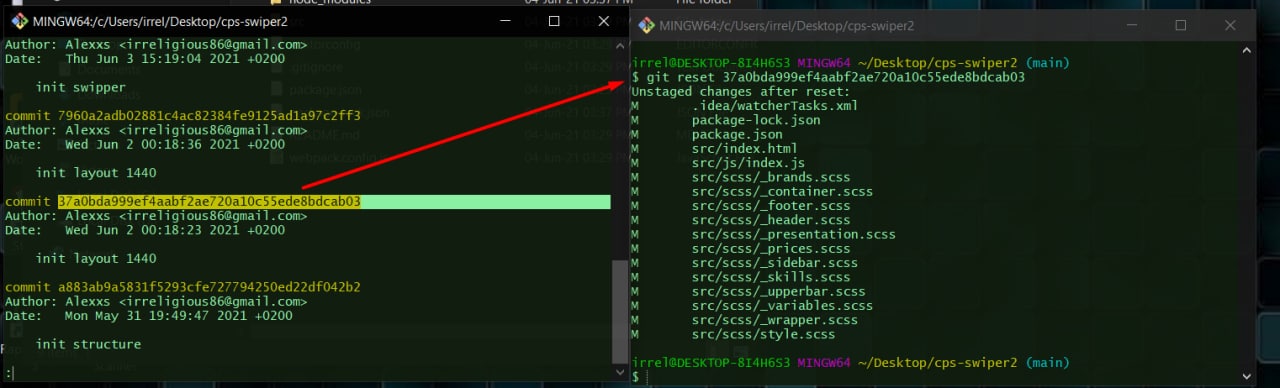Viewport: 1280px width, 388px height.
Task: Click the 'init structure' commit message
Action: pos(88,344)
